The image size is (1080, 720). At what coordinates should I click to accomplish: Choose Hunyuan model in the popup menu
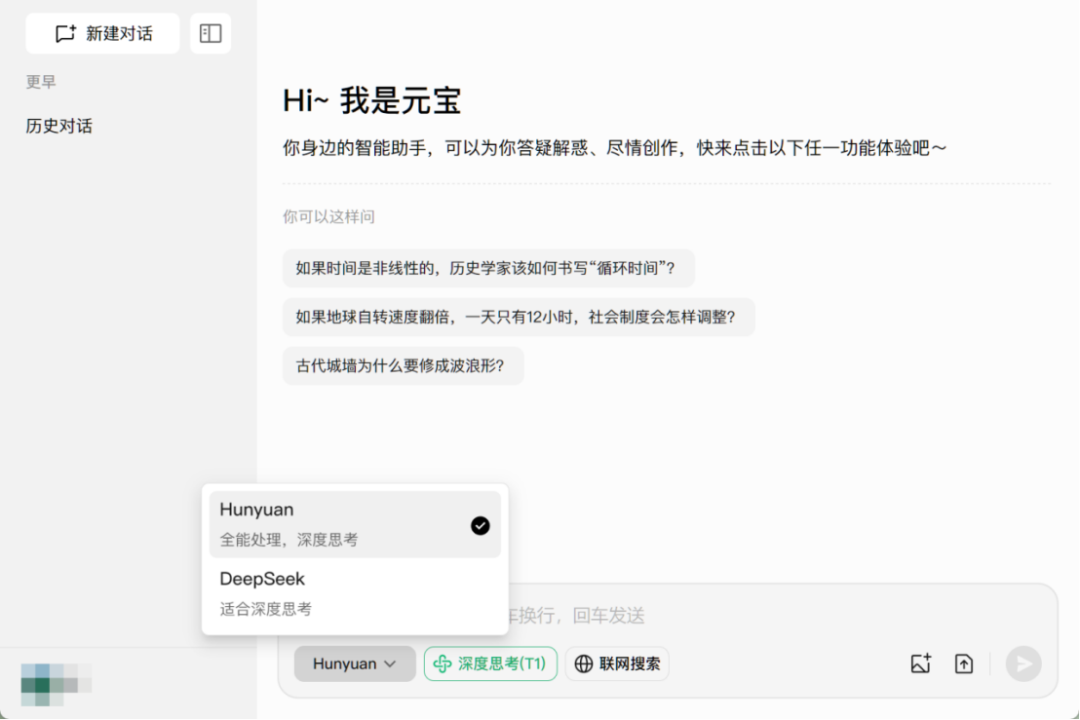click(355, 524)
